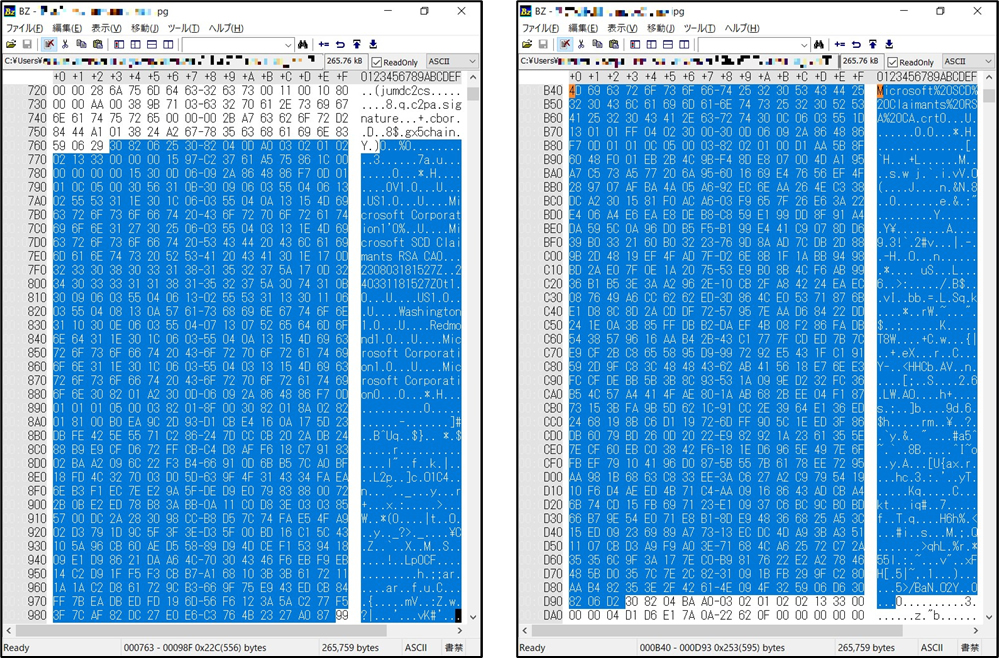Expand the search combo box in left toolbar

[288, 45]
